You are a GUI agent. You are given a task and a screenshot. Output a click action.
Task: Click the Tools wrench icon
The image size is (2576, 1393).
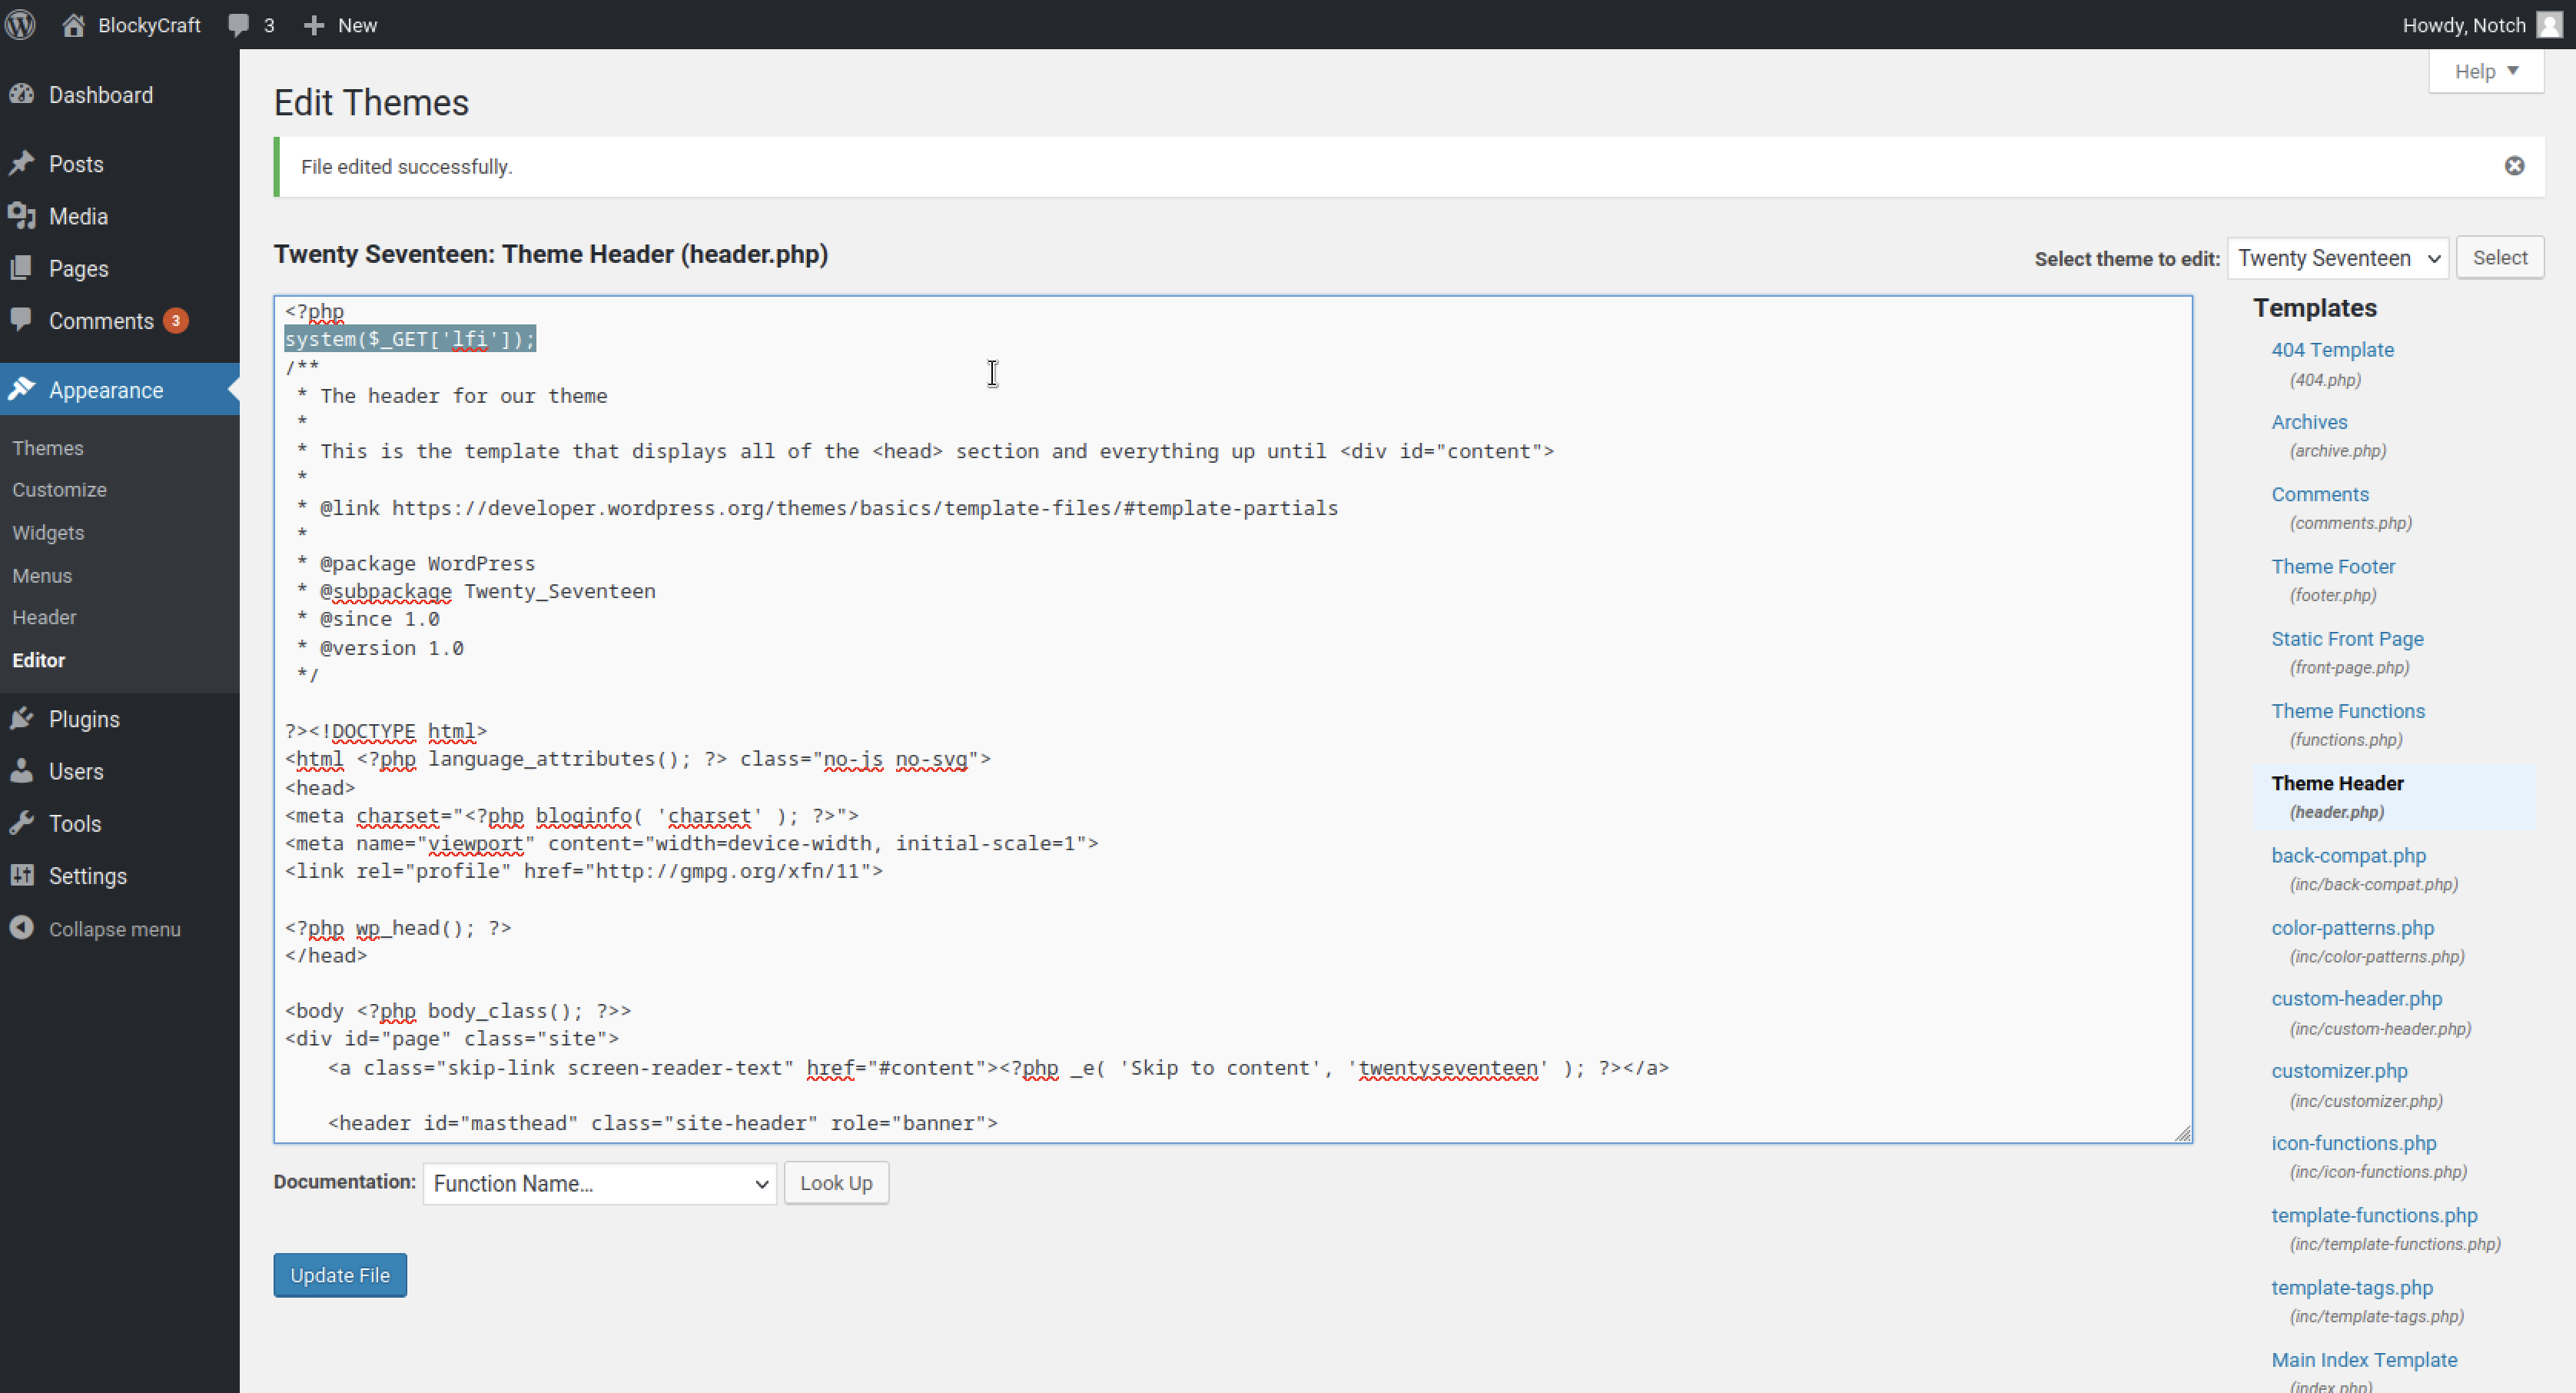tap(22, 823)
